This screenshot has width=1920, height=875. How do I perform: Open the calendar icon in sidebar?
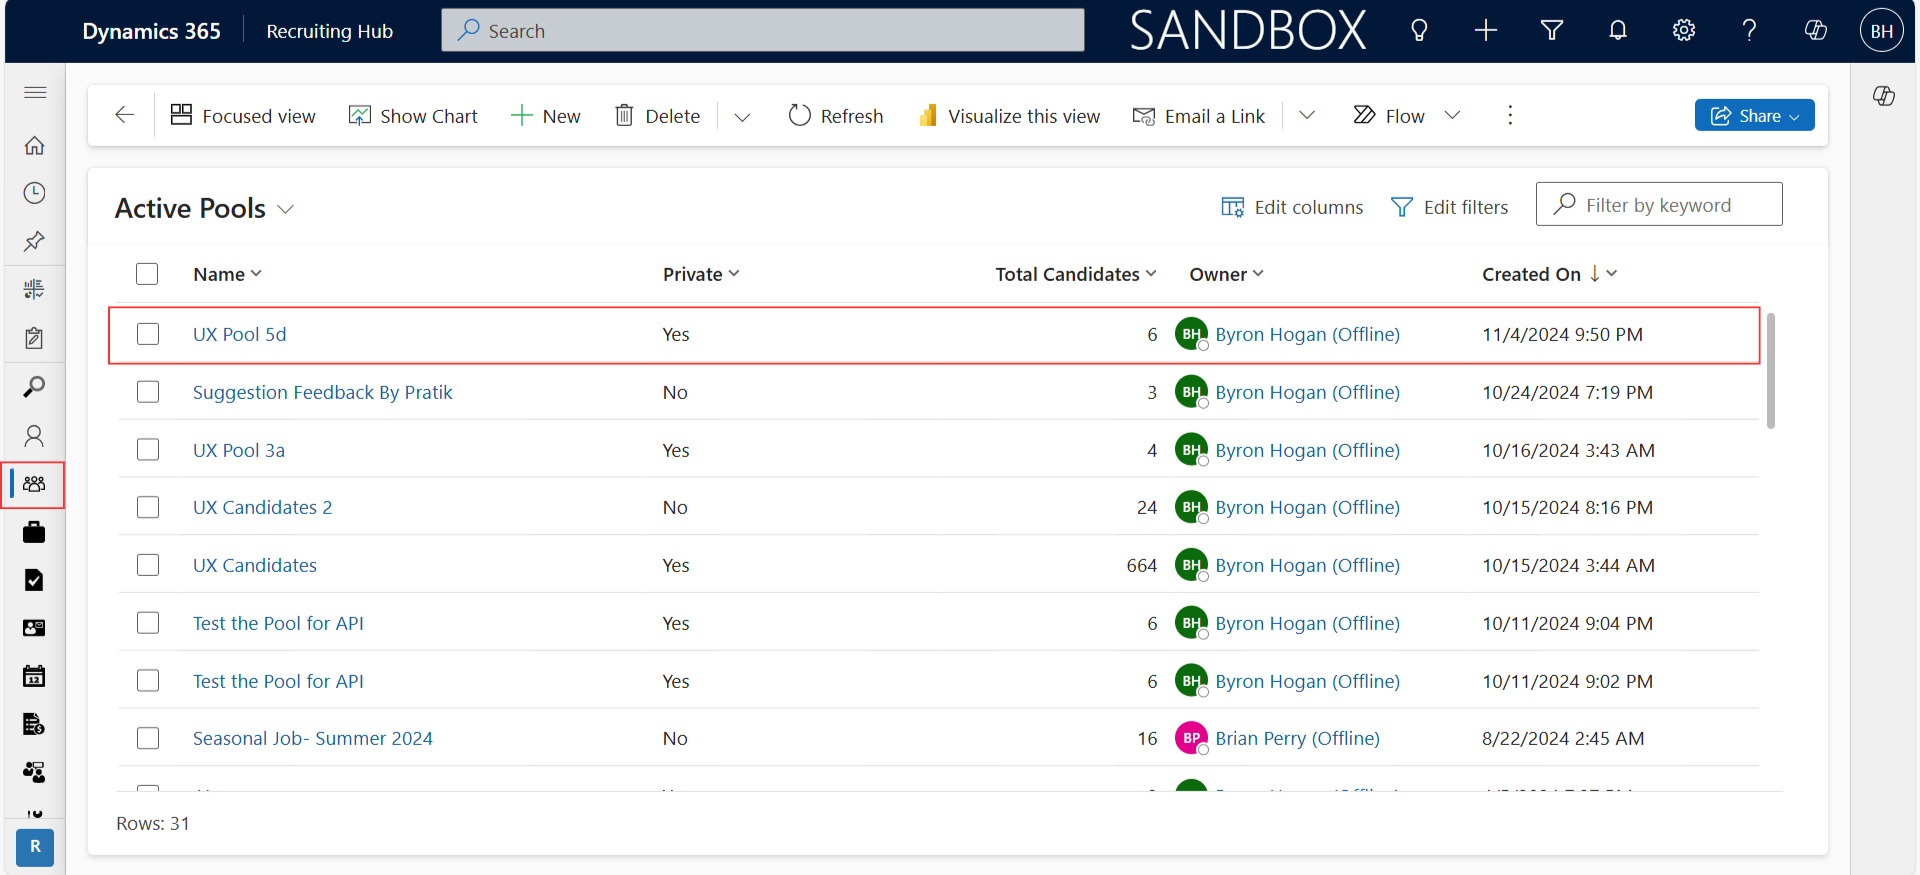(x=35, y=676)
